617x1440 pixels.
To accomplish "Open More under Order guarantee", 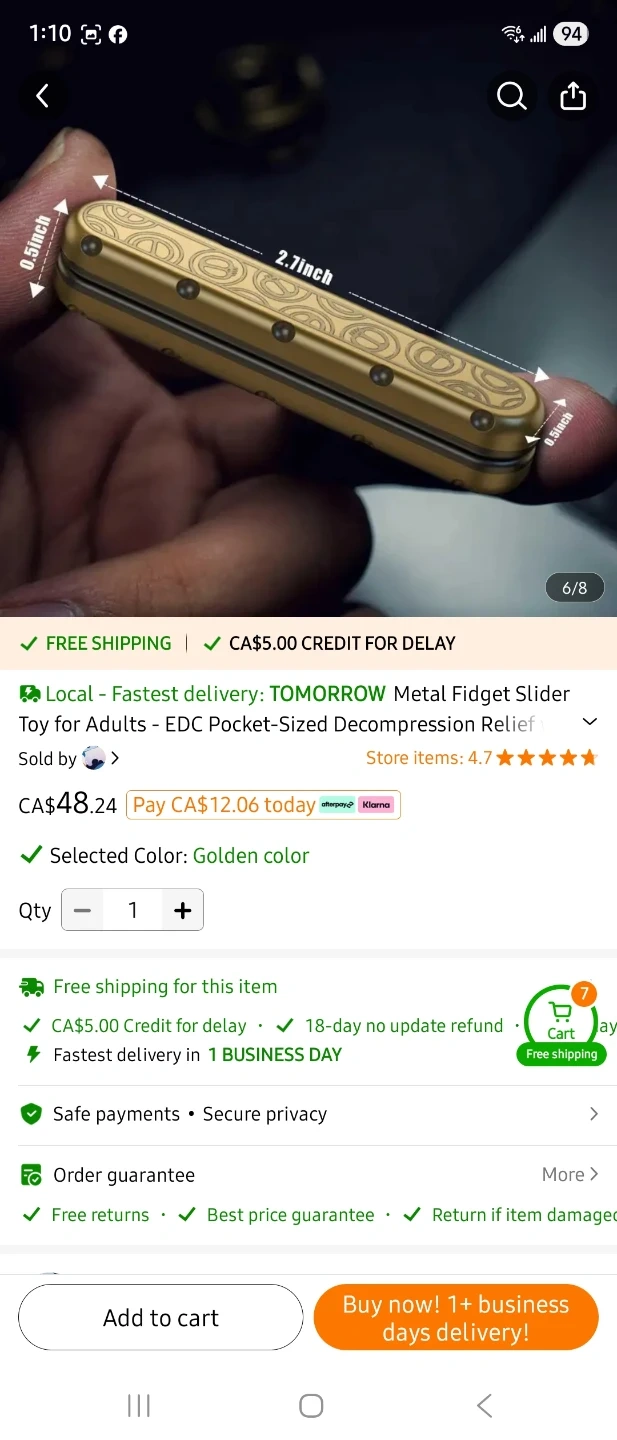I will [x=570, y=1175].
